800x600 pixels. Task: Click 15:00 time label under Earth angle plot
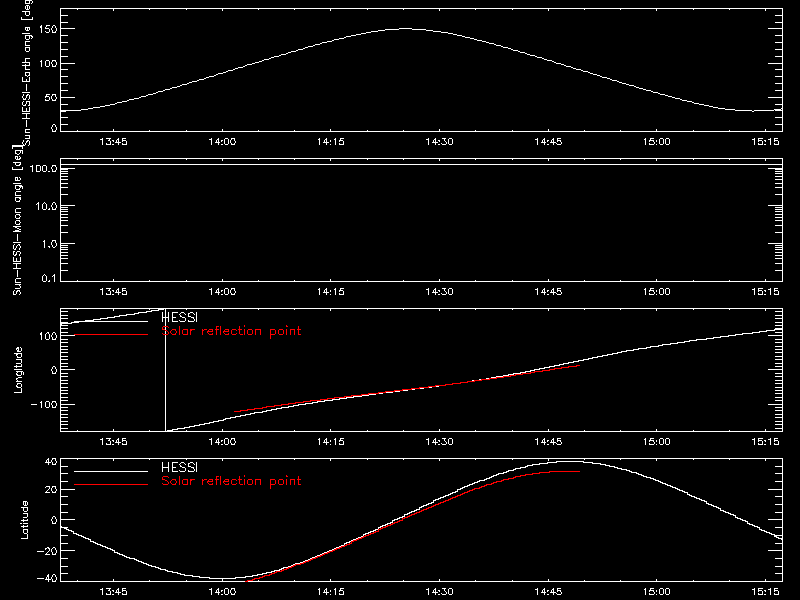click(657, 142)
